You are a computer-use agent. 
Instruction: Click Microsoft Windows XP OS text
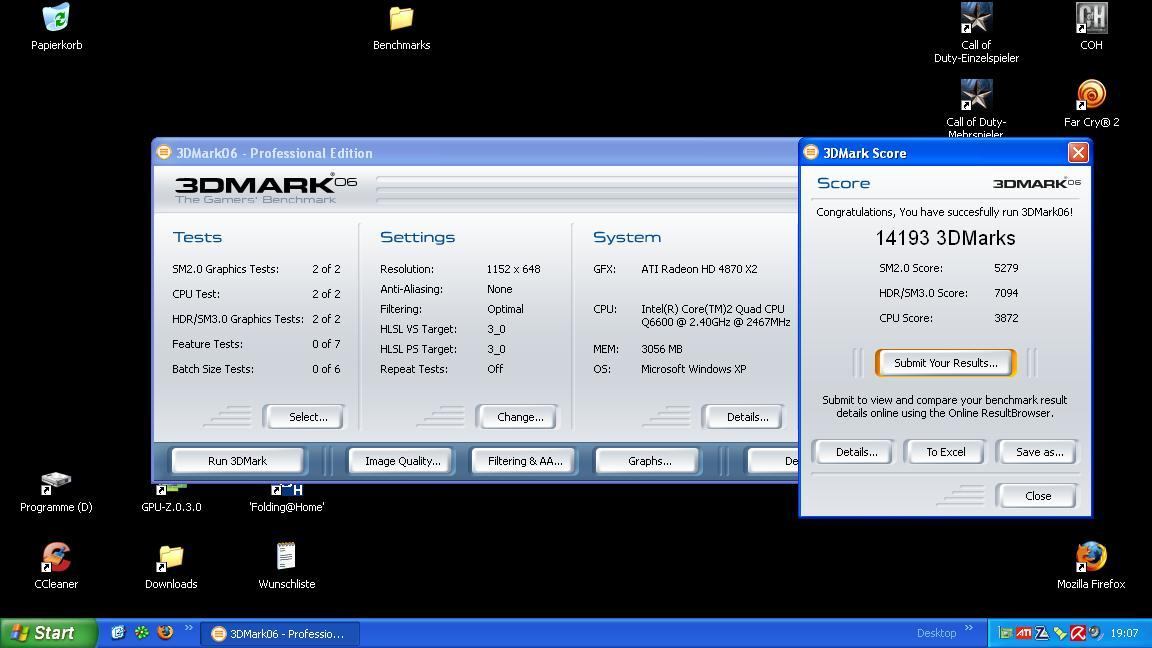pos(693,369)
